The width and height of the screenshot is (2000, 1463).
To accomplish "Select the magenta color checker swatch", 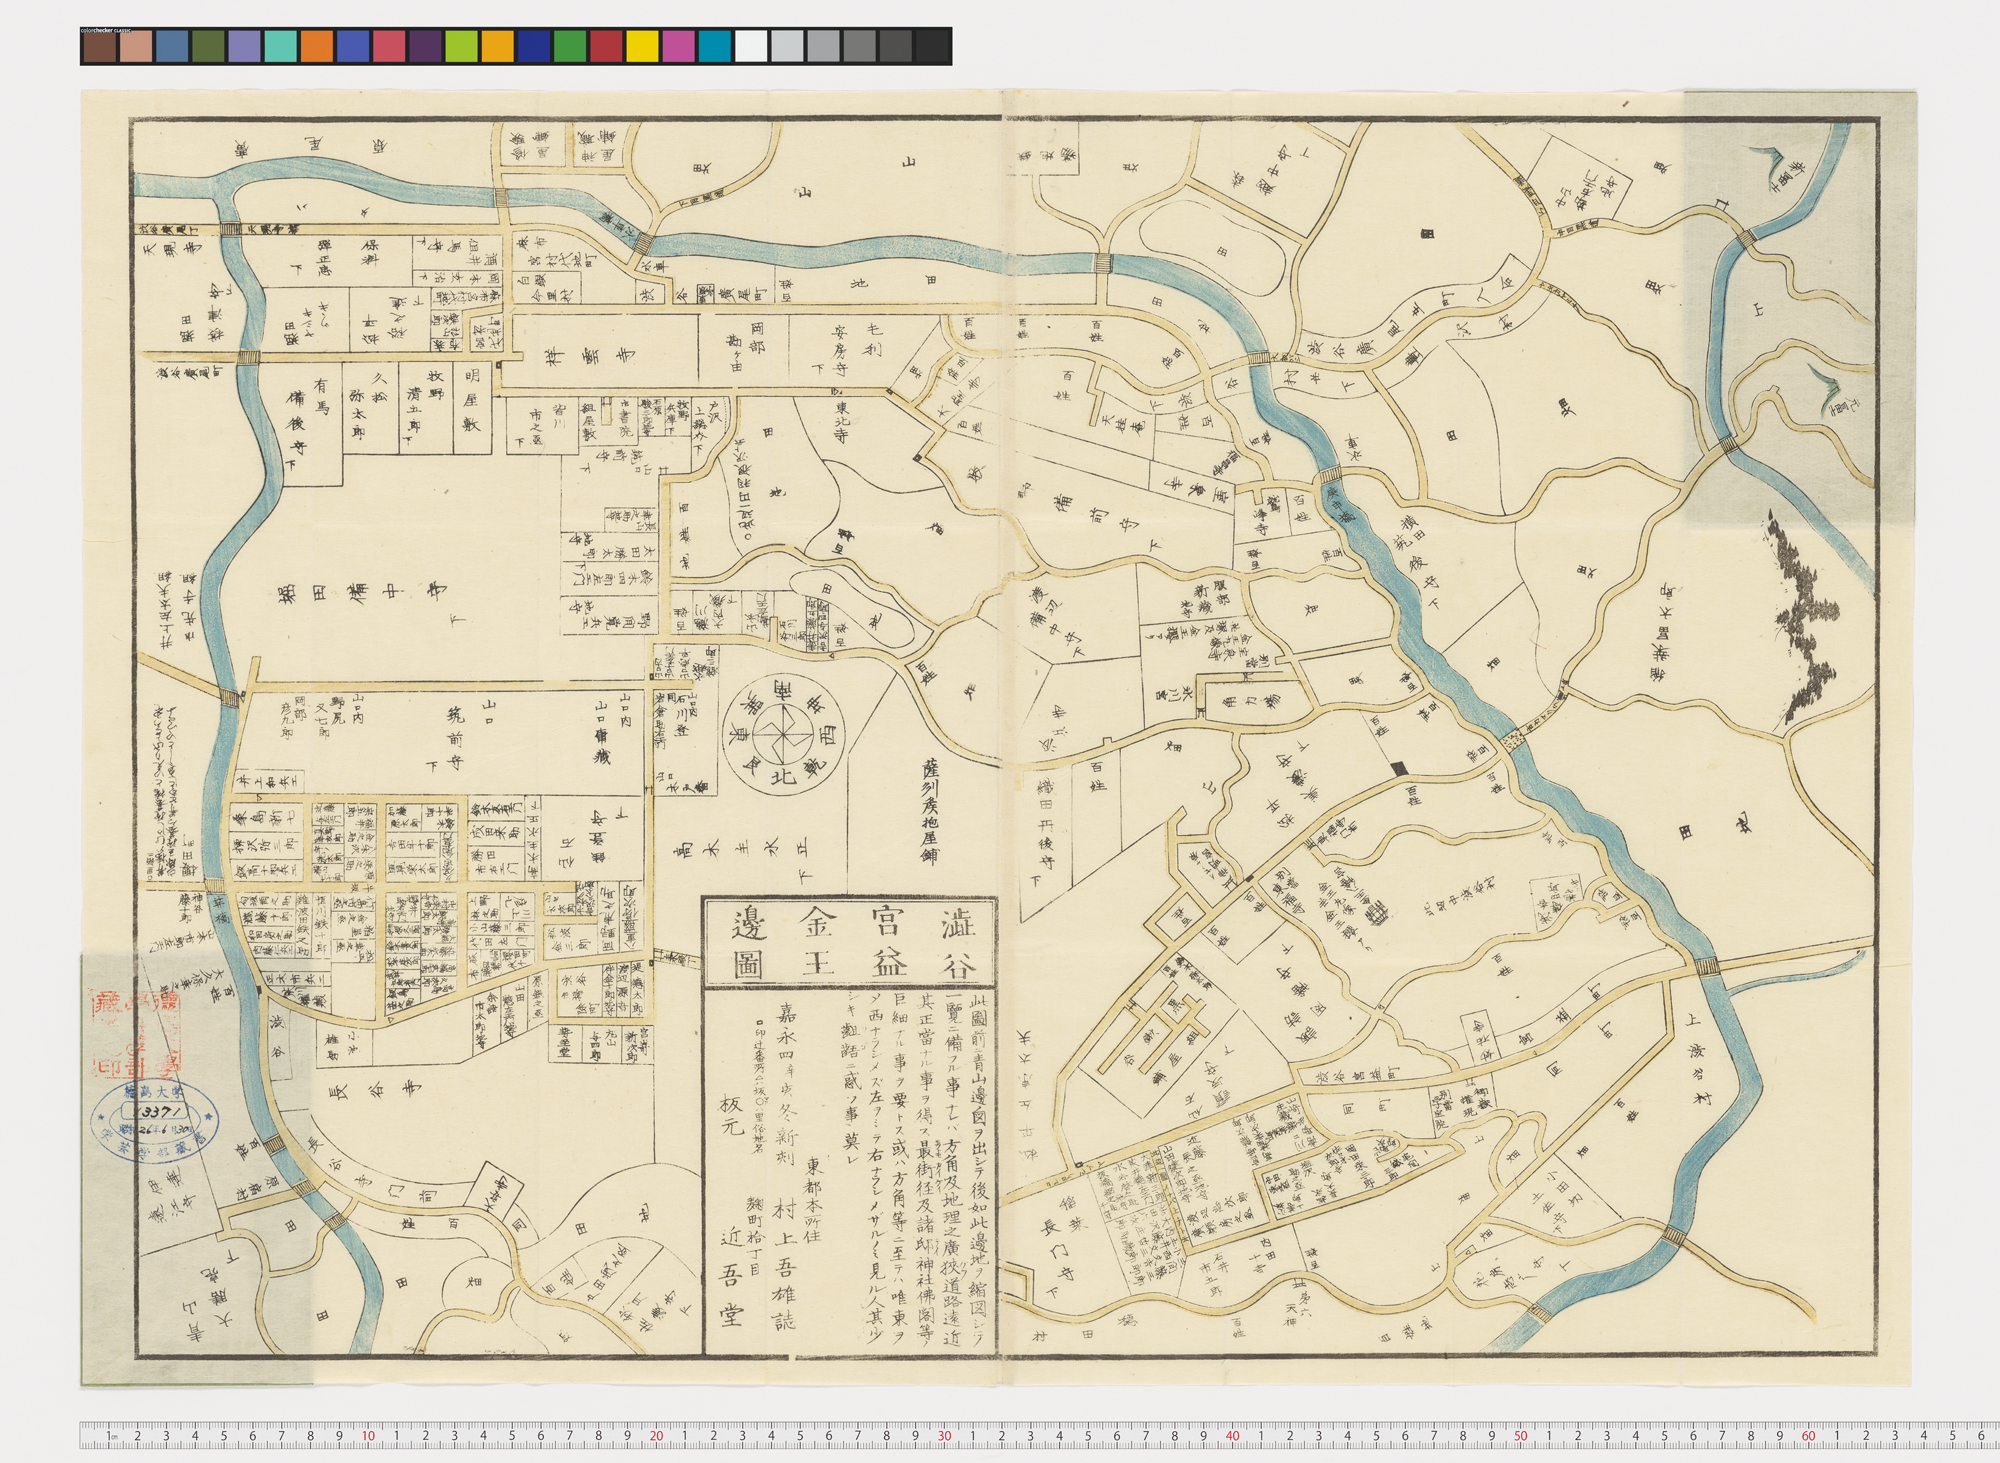I will pyautogui.click(x=678, y=47).
